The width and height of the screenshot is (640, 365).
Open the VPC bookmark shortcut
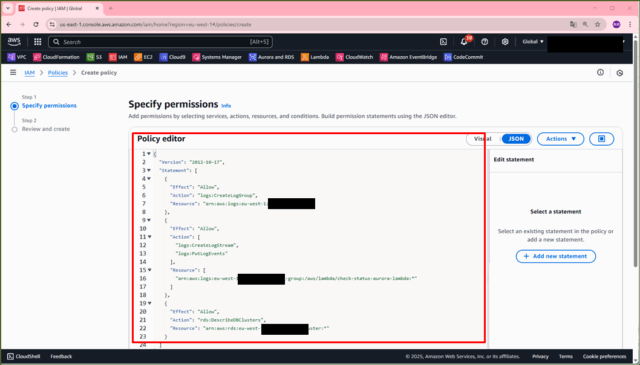[17, 57]
